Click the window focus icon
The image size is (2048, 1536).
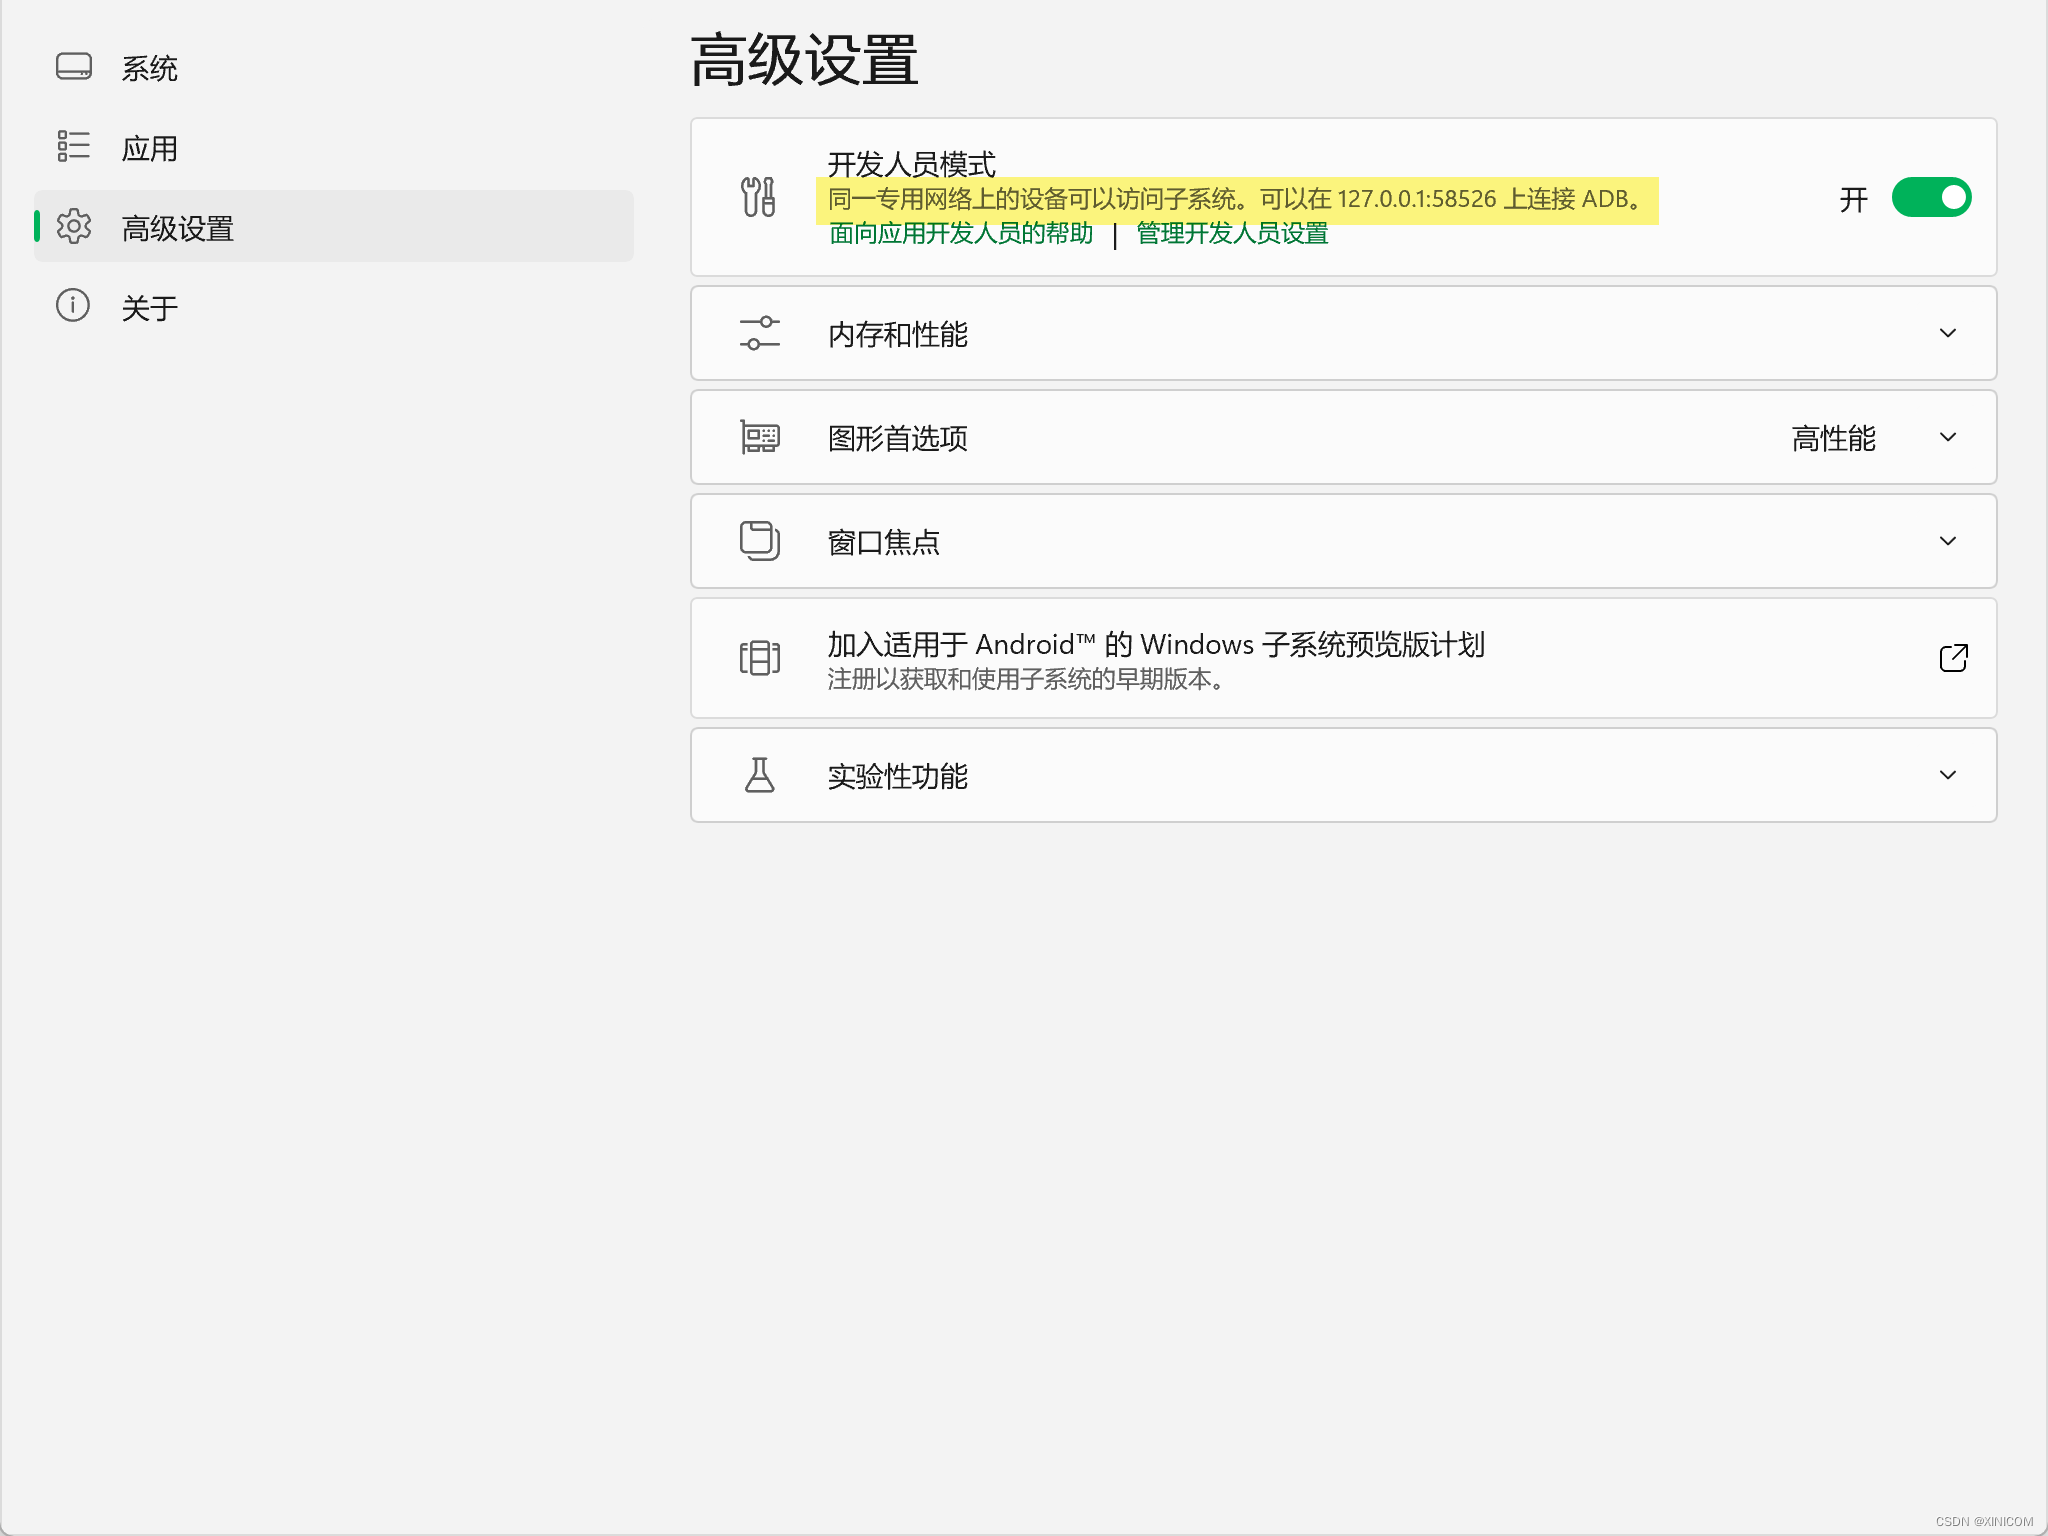tap(759, 541)
